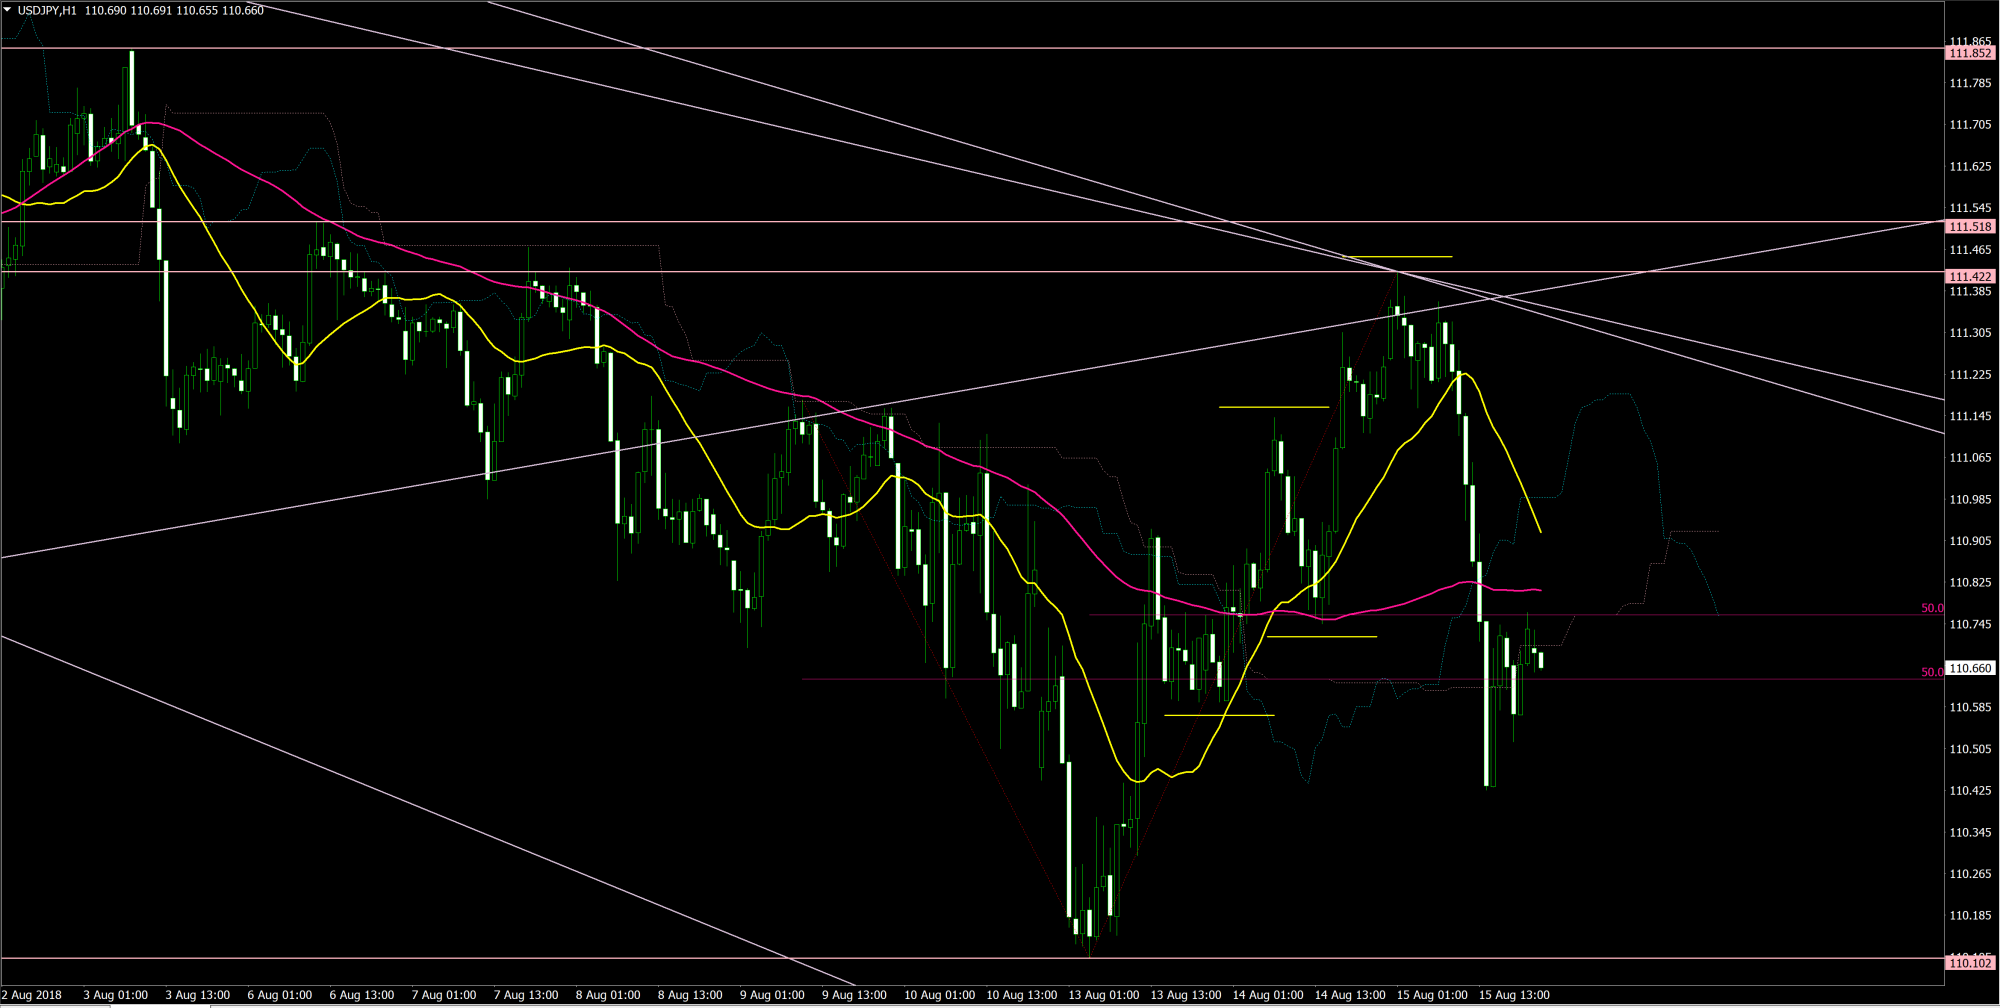Open the chart menu triangle beside USDJPY,H1
Viewport: 2000px width, 1008px height.
point(7,10)
